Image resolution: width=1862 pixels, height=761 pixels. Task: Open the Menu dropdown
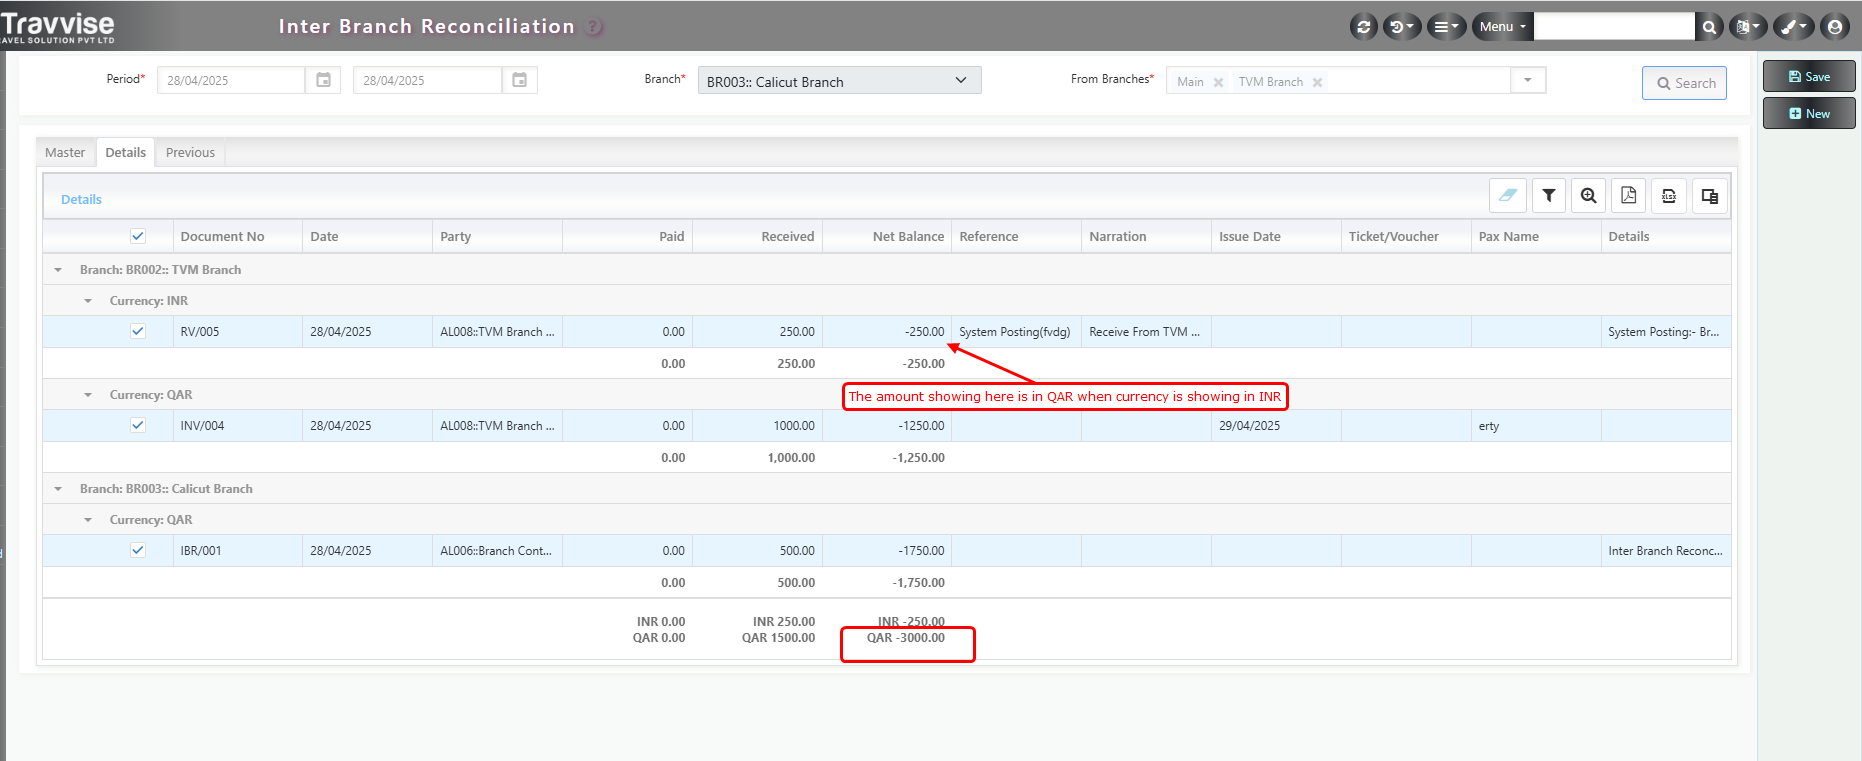tap(1503, 27)
